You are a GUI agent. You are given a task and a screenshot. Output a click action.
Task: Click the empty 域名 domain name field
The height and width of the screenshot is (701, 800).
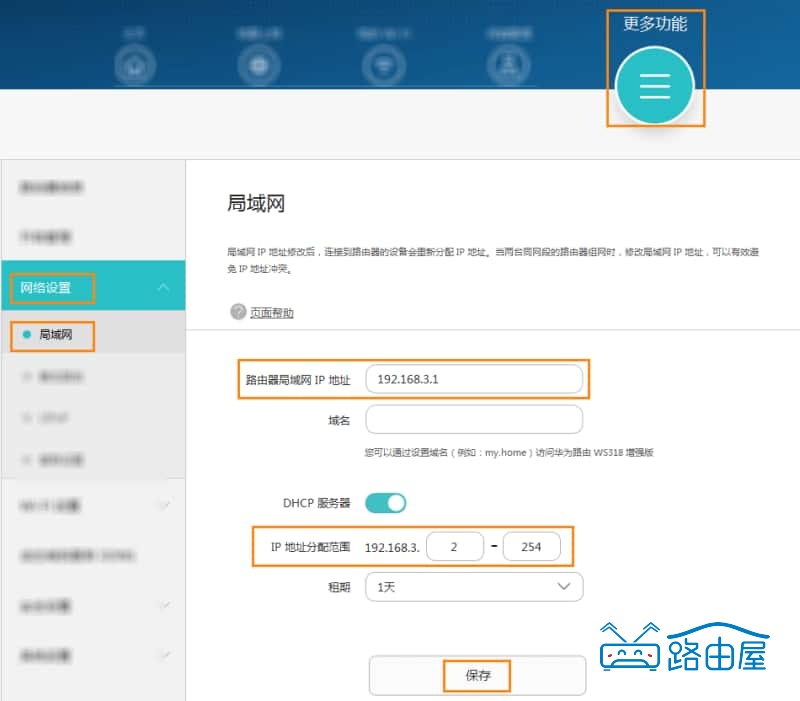[474, 419]
